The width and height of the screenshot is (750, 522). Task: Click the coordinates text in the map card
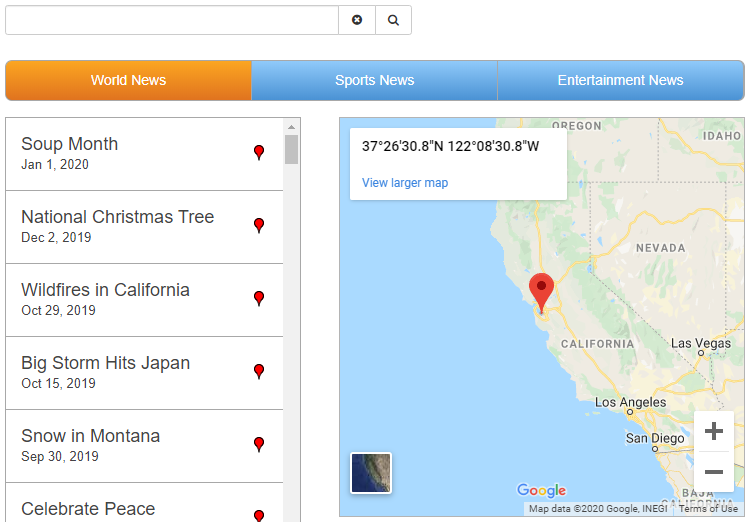pos(450,146)
